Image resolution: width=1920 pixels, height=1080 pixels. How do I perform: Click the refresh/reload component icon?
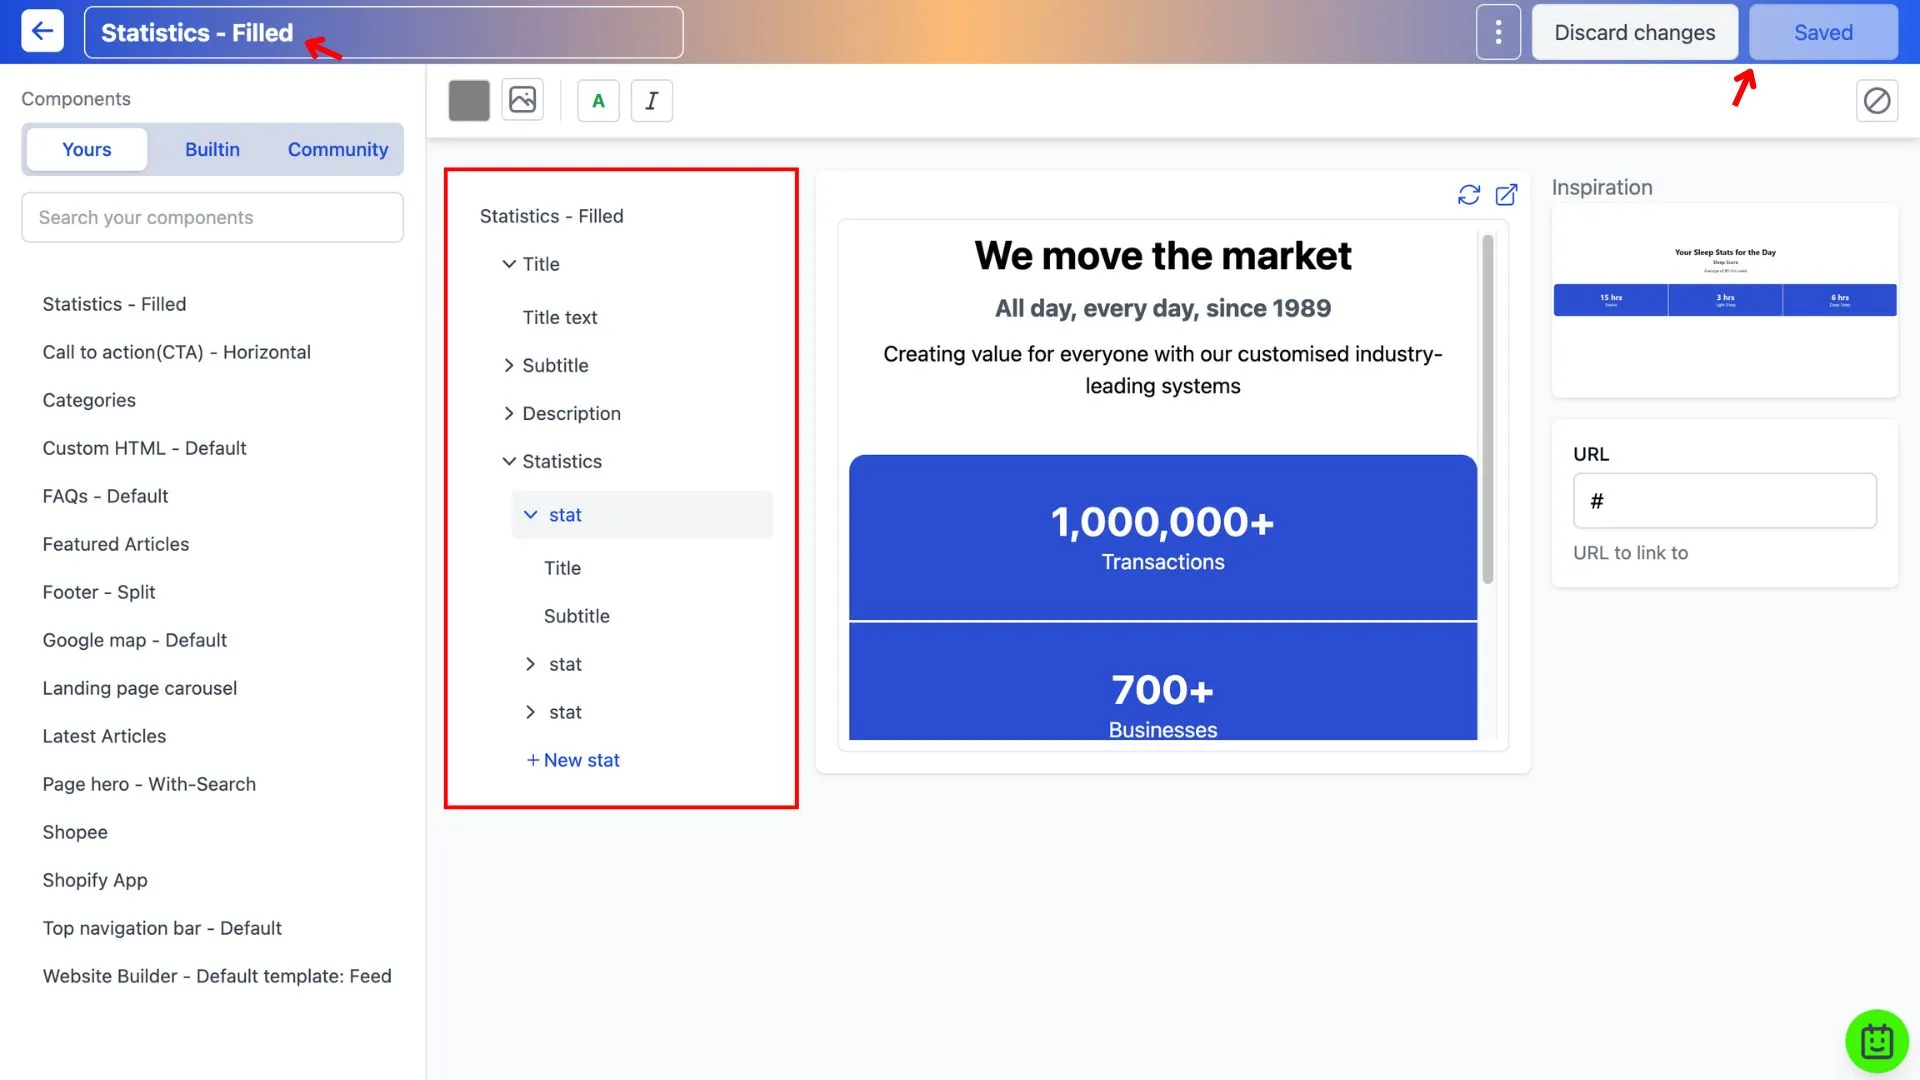tap(1469, 194)
